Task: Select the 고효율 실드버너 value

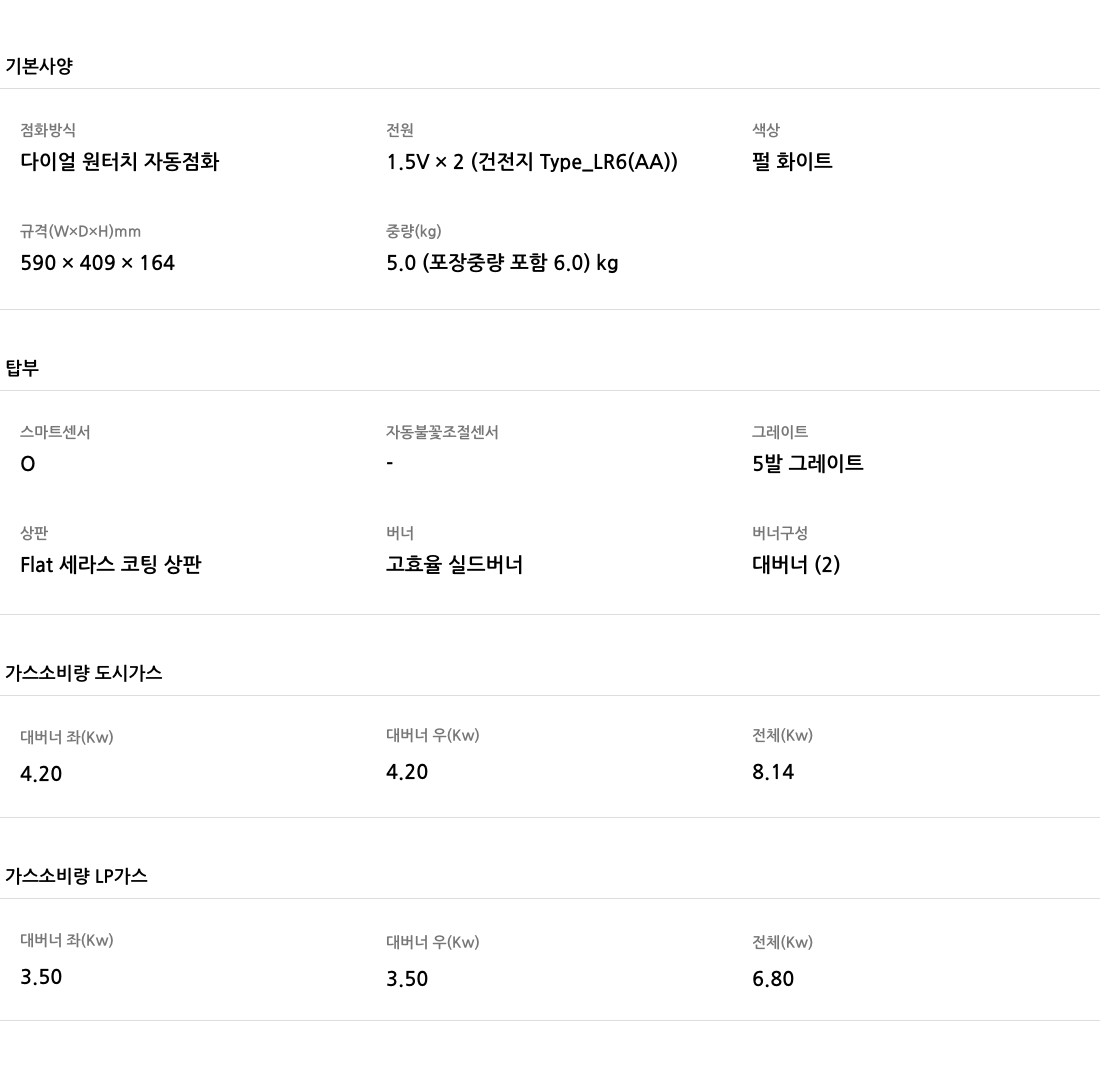Action: (454, 565)
